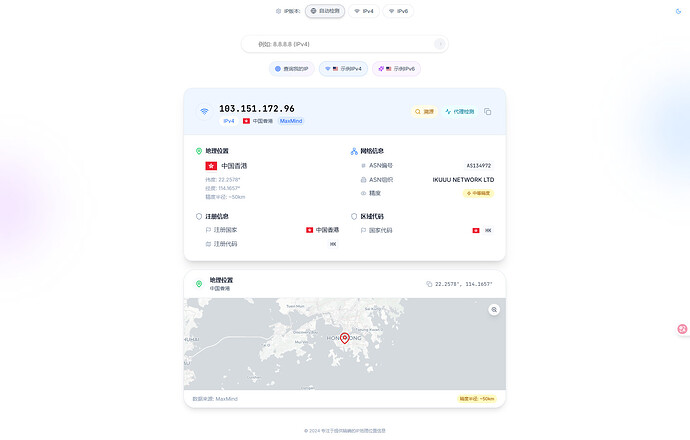Click the HK country code value
This screenshot has width=690, height=440.
coord(488,231)
